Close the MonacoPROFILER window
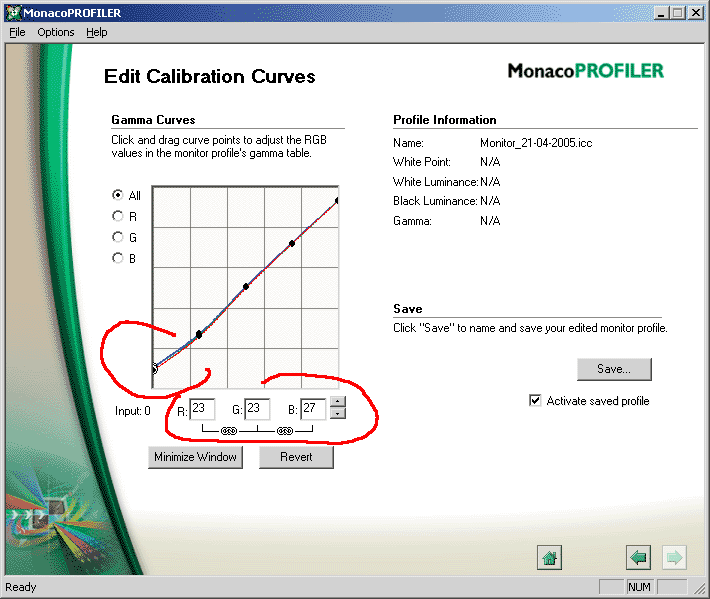710x599 pixels. point(696,13)
